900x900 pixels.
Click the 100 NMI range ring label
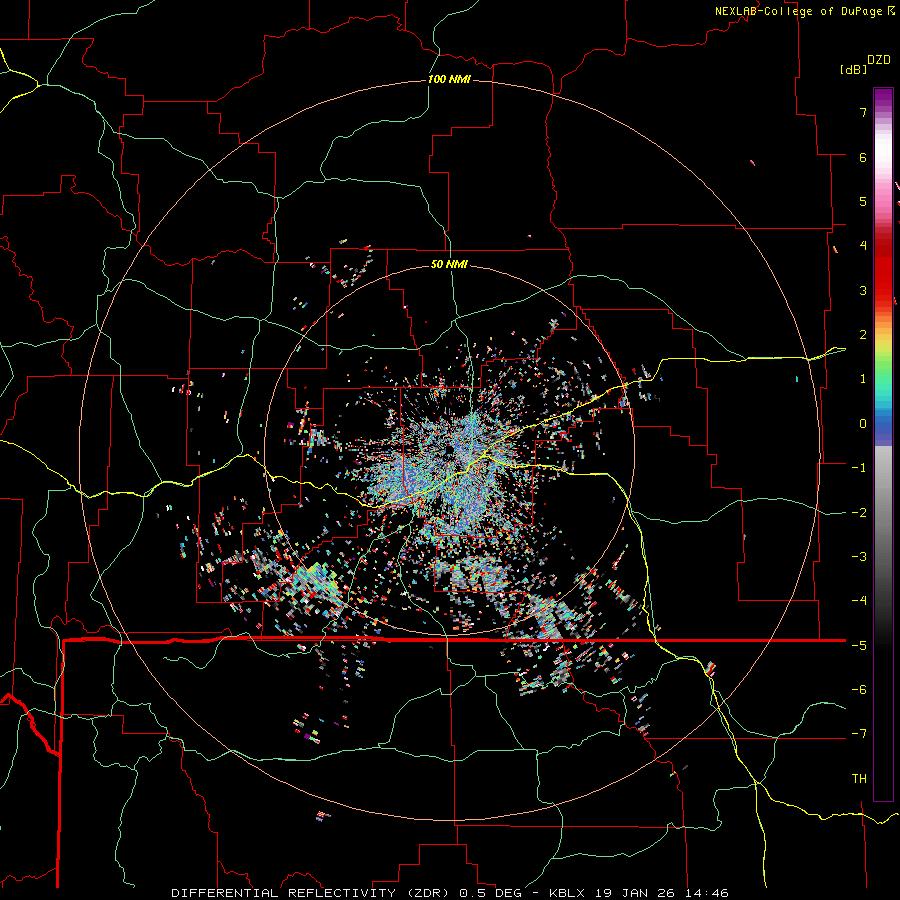tap(449, 79)
